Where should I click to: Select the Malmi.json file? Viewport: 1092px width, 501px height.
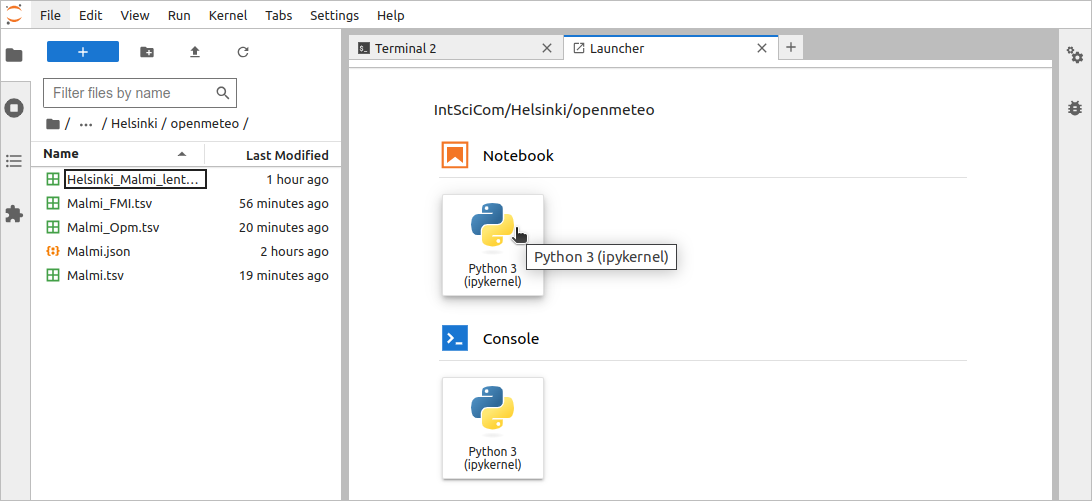(187, 251)
